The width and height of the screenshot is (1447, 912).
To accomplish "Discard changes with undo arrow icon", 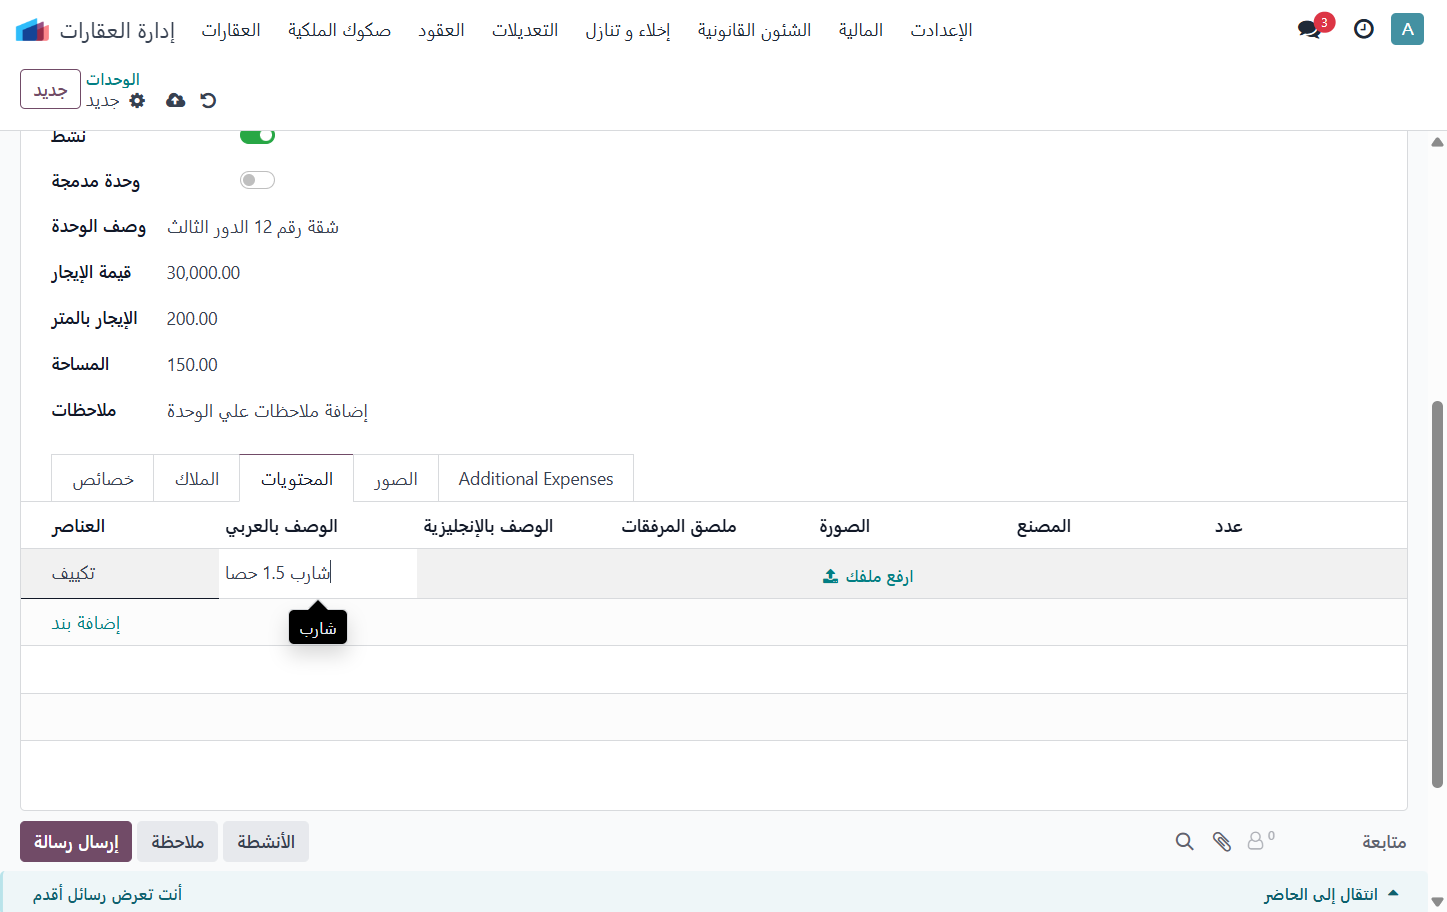I will (208, 100).
